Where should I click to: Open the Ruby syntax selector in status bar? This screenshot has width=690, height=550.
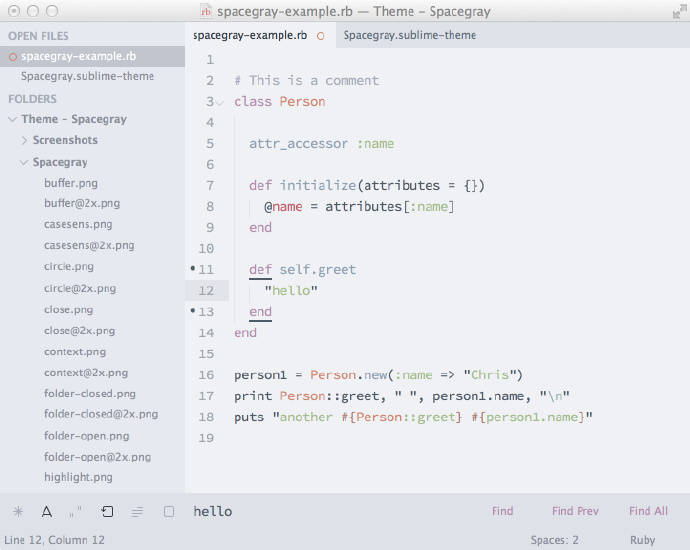coord(642,540)
